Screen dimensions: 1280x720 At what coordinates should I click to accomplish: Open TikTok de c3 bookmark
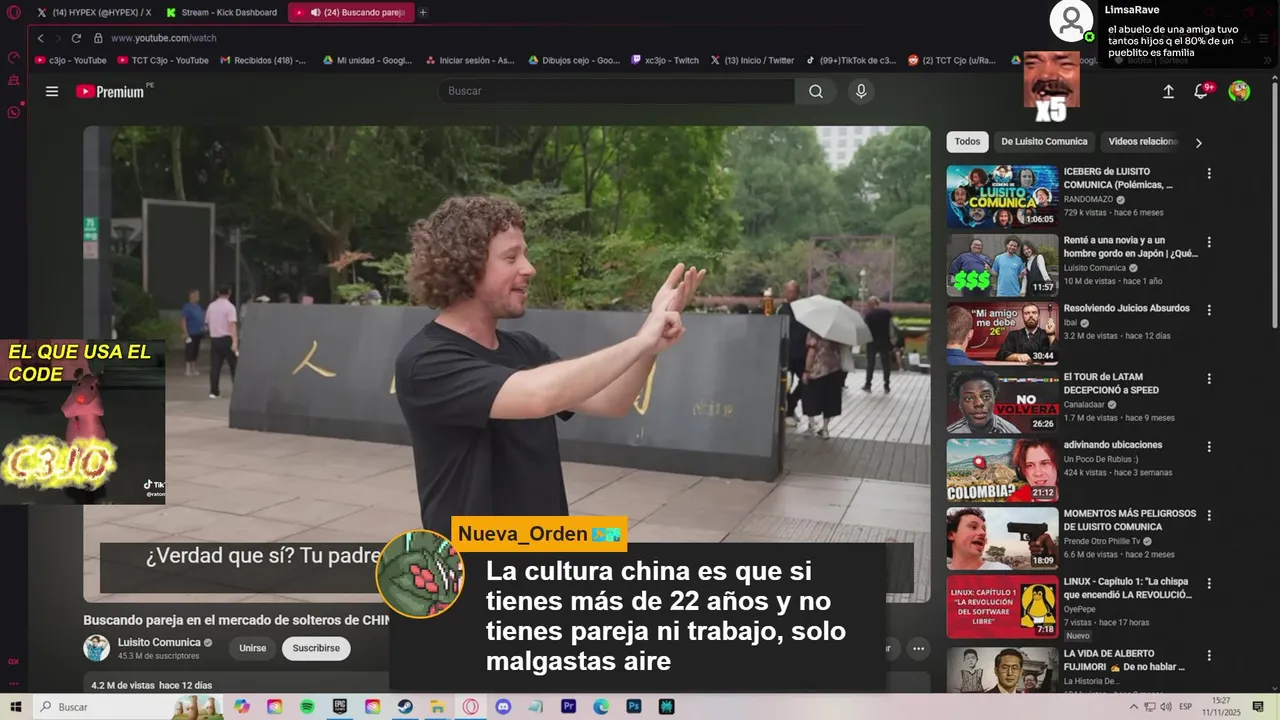pyautogui.click(x=851, y=60)
